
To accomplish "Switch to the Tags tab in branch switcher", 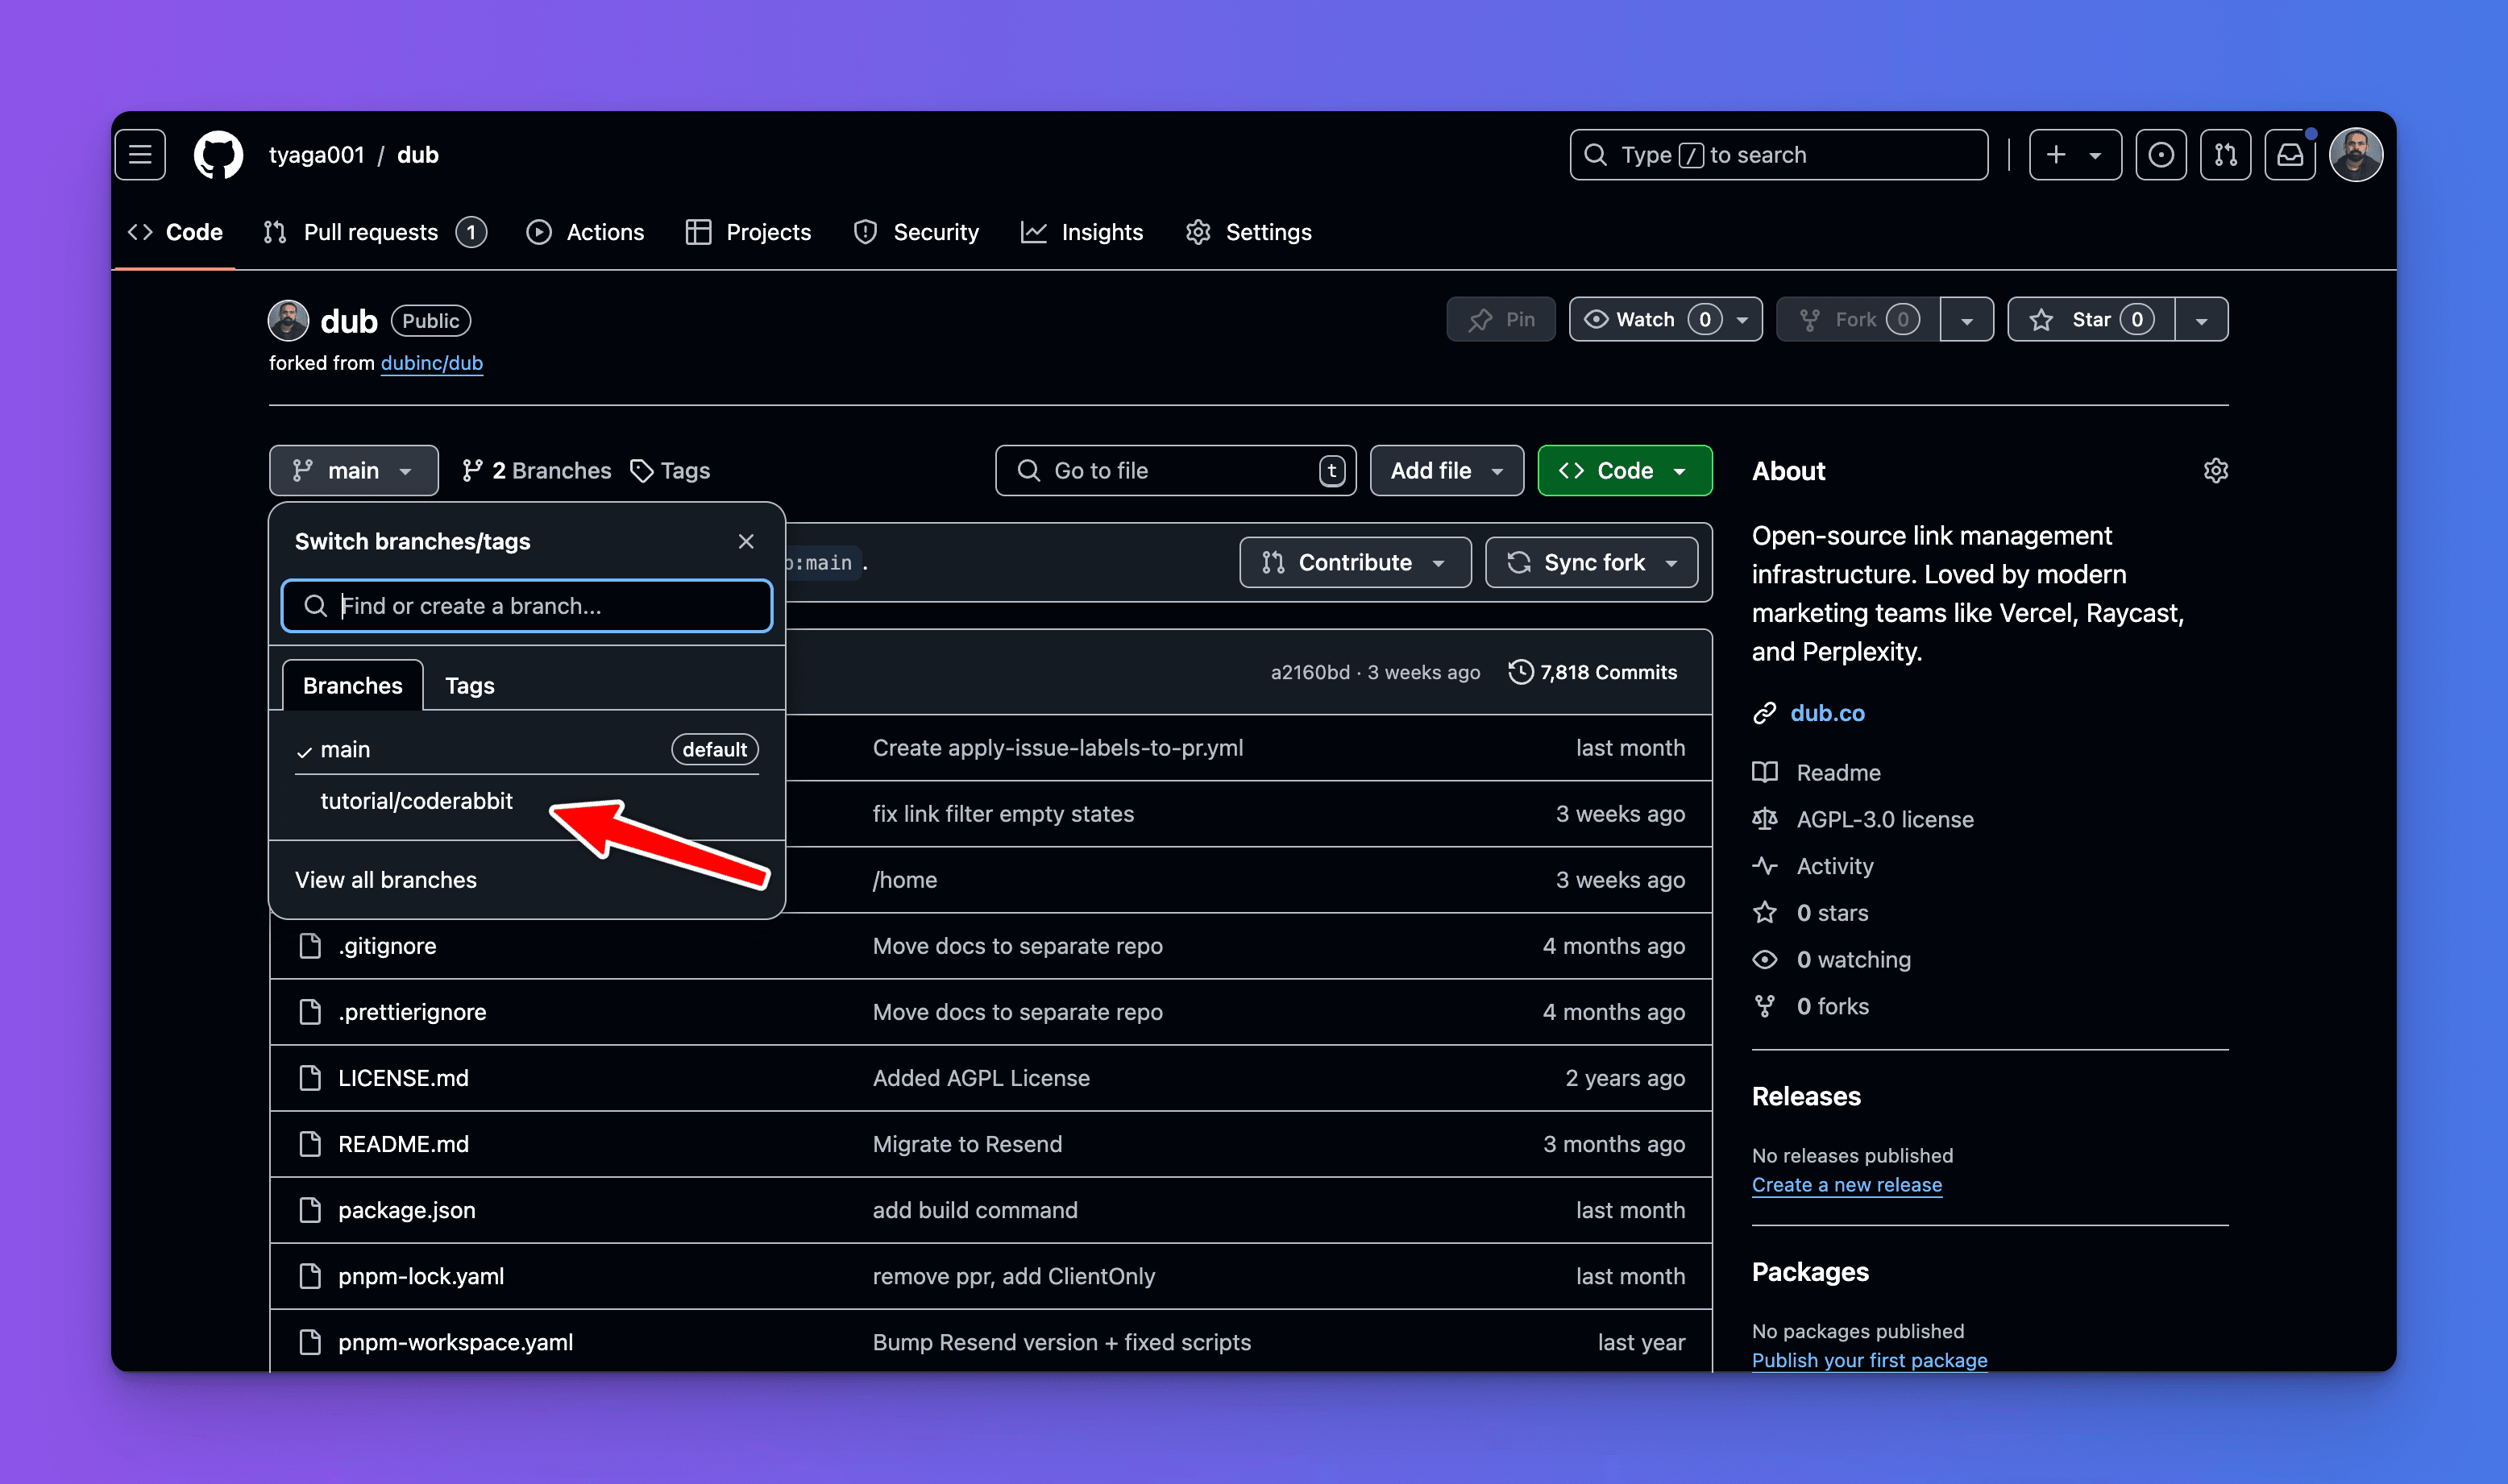I will [470, 685].
